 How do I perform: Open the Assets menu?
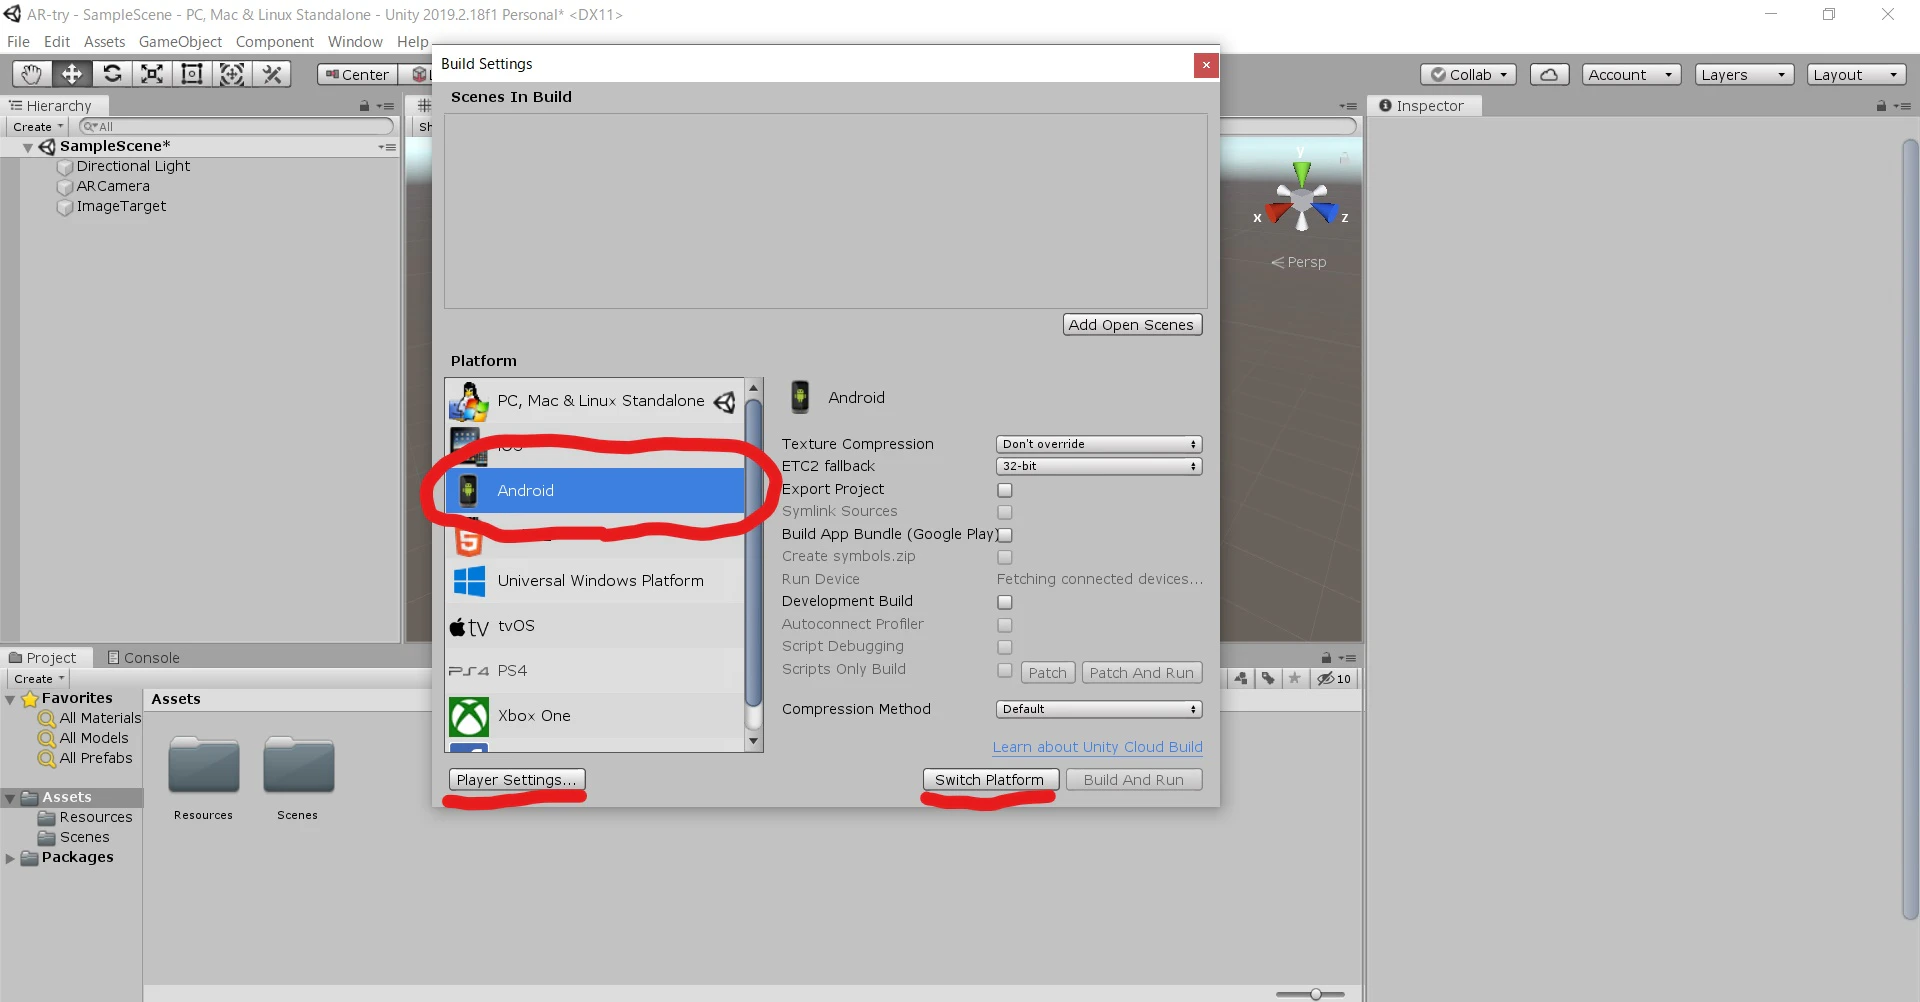(x=104, y=42)
